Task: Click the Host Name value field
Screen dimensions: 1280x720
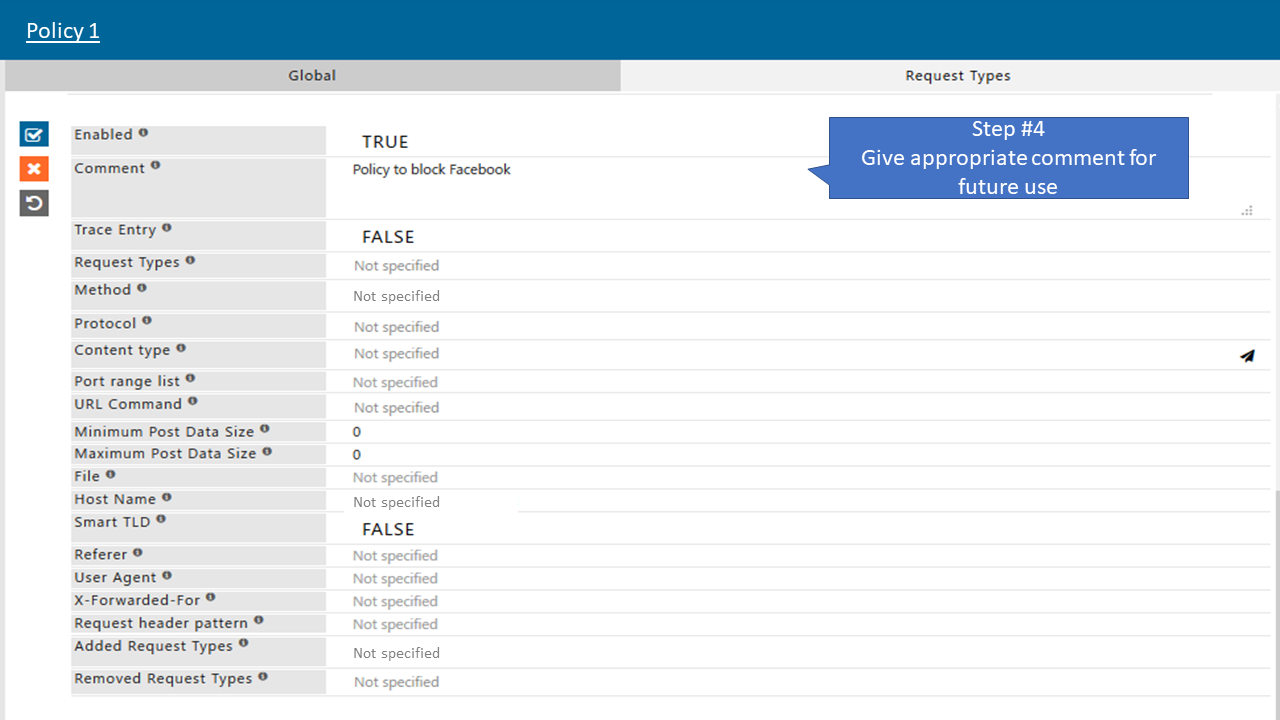Action: coord(396,502)
